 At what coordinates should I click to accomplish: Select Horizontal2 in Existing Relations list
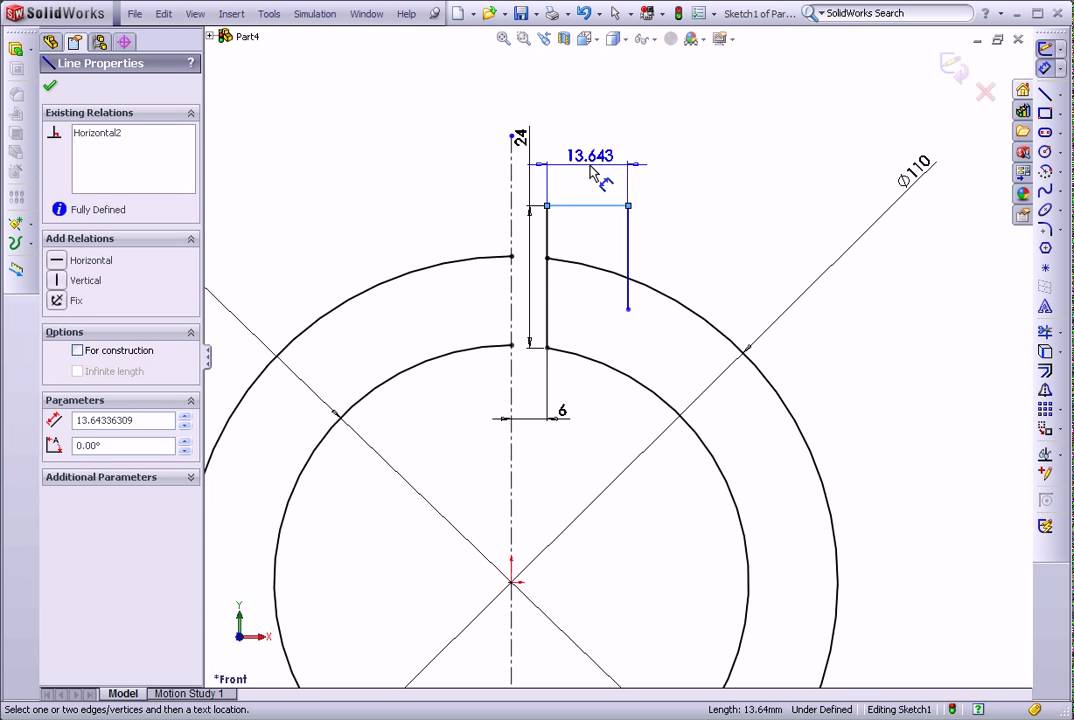(97, 133)
